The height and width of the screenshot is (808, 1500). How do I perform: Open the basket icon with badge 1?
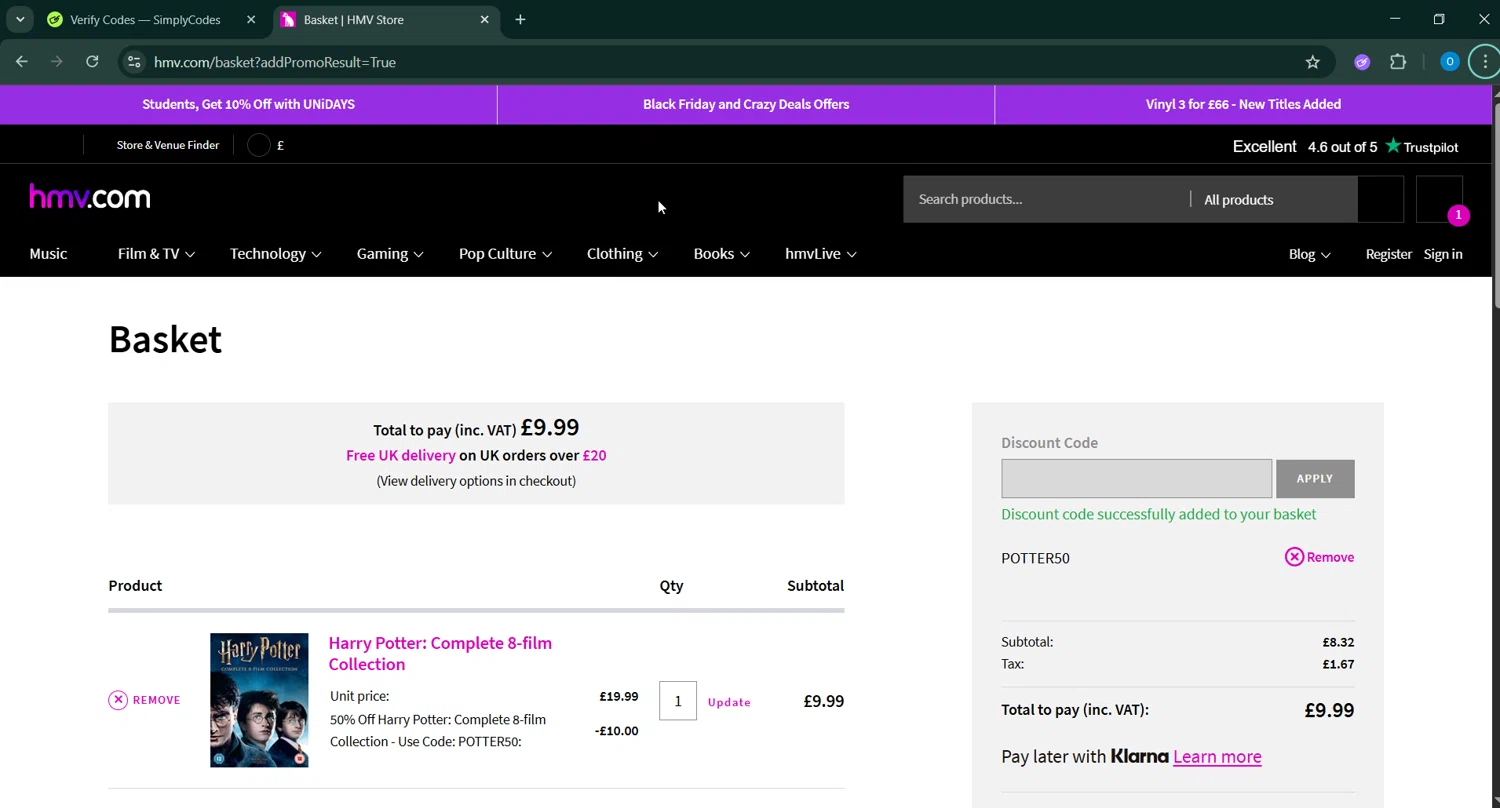click(x=1440, y=199)
